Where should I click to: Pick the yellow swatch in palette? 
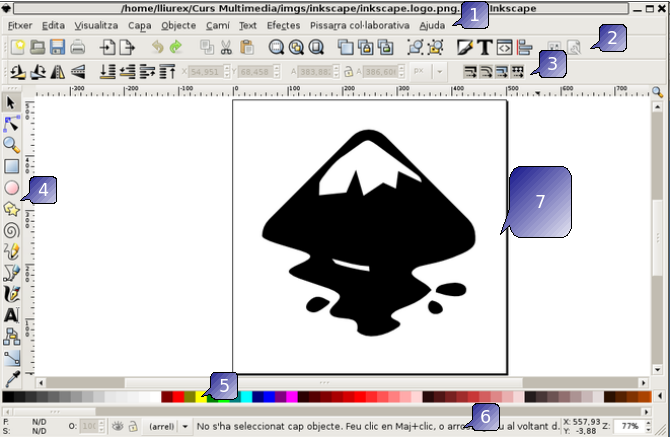coord(201,397)
